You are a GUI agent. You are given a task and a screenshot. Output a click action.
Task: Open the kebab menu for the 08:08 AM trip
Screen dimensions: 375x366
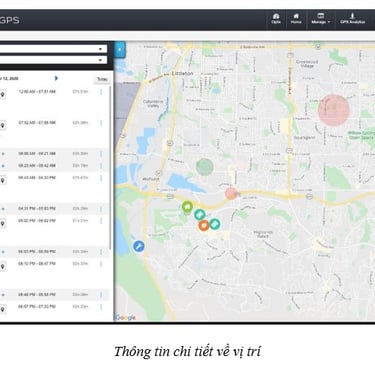point(101,154)
